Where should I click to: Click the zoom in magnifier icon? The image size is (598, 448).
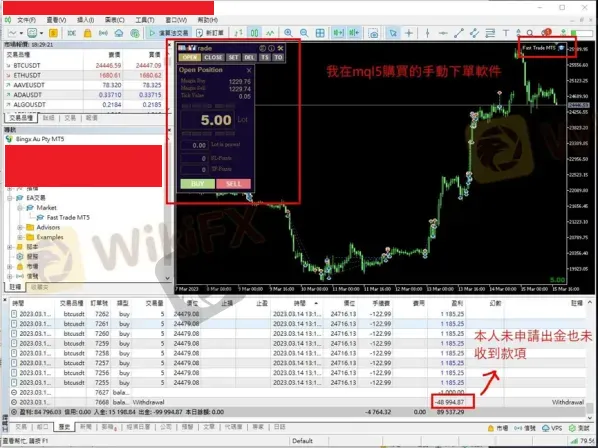click(x=288, y=33)
